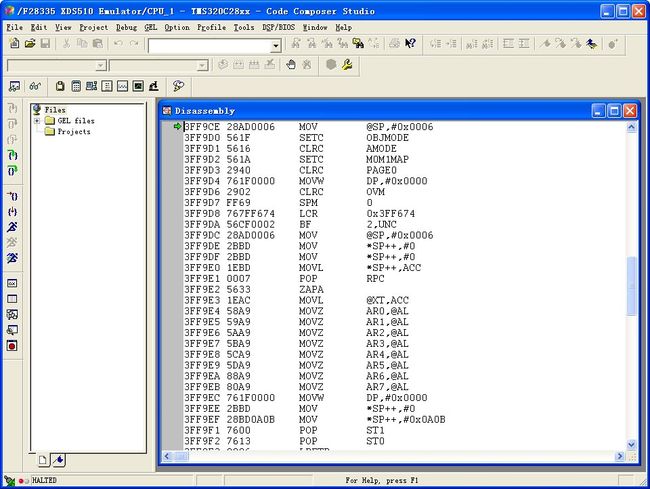Open the Profile menu
650x489 pixels.
pyautogui.click(x=211, y=27)
